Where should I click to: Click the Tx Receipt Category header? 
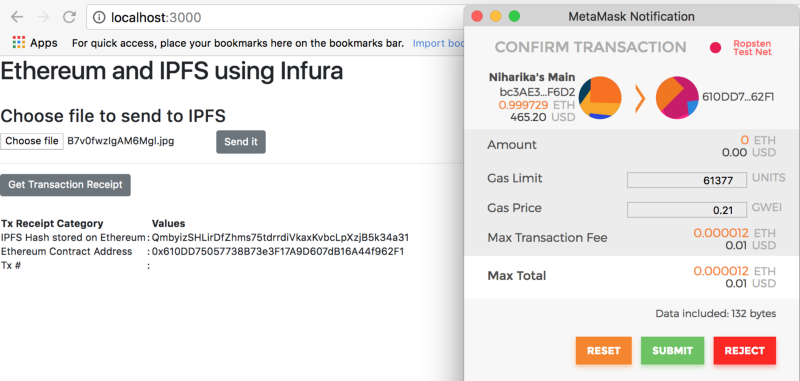coord(52,223)
